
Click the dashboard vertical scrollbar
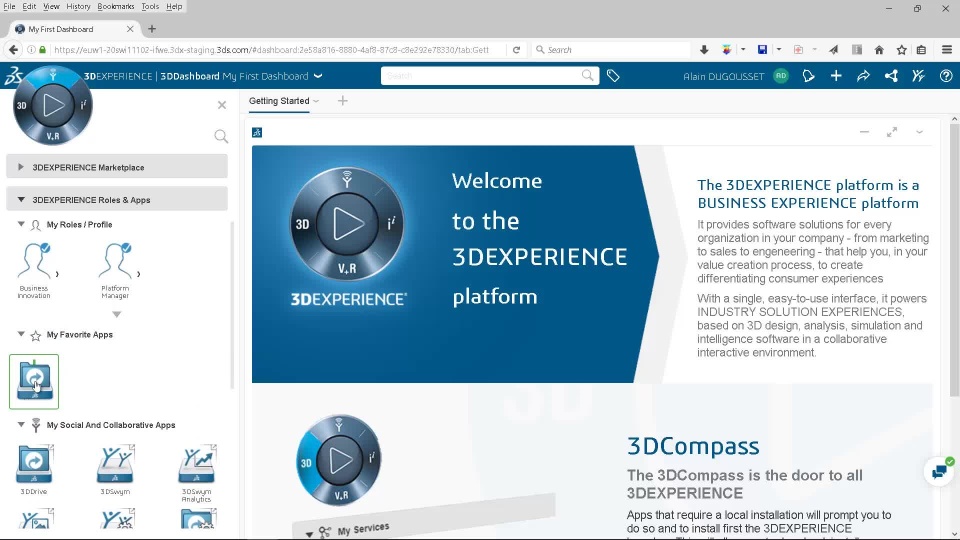[954, 260]
